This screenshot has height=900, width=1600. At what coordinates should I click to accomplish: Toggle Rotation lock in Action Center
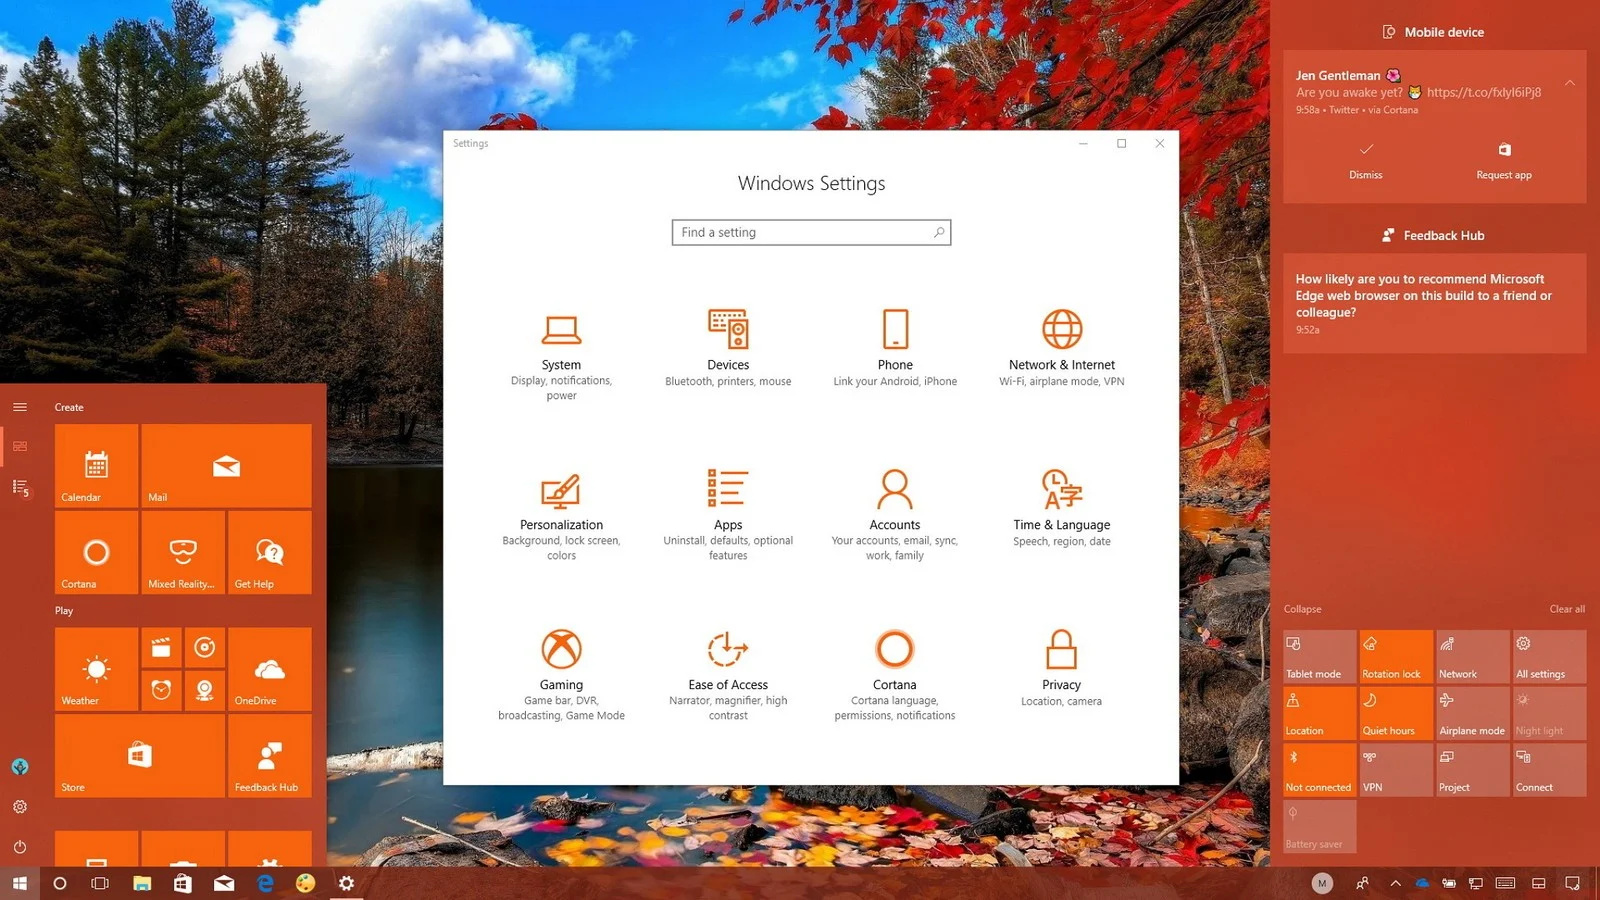click(1395, 655)
